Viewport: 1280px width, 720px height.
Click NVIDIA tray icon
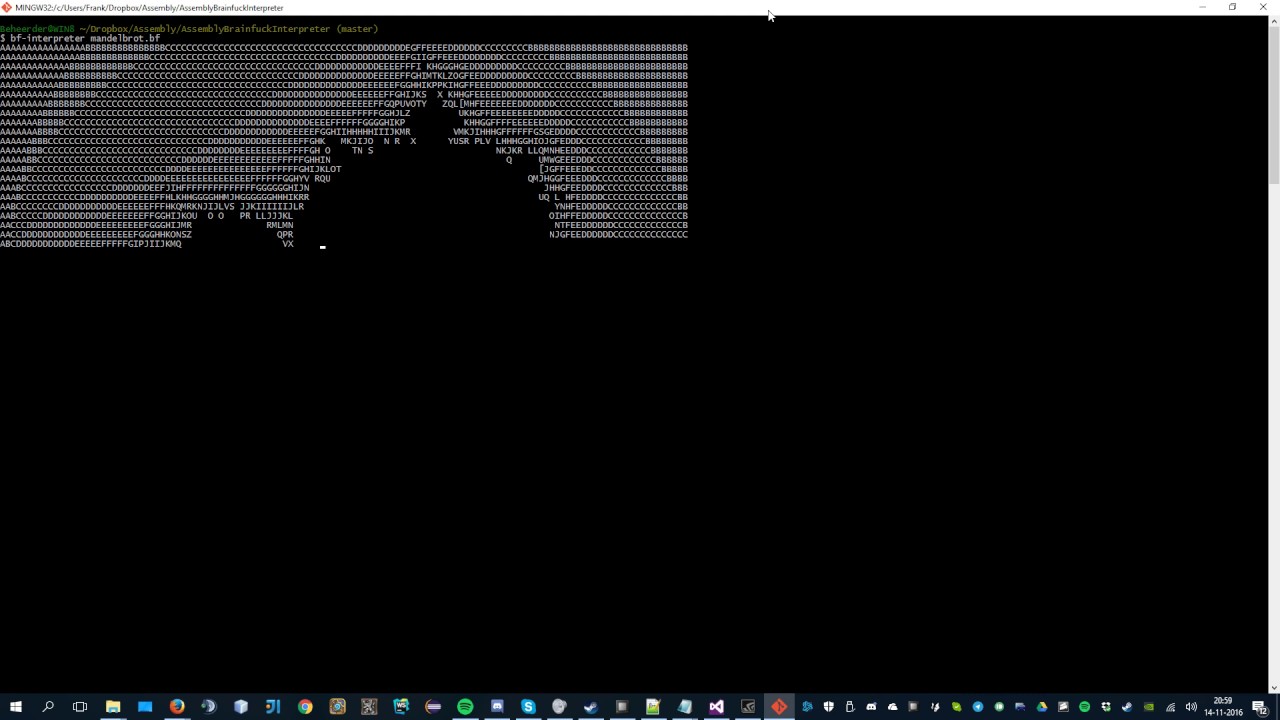point(1148,707)
